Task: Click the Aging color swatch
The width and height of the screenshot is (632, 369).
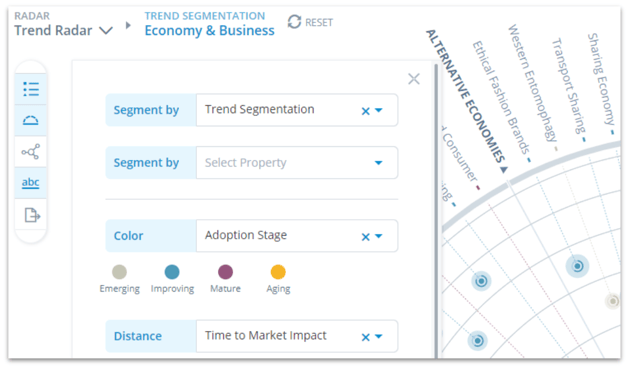Action: click(x=278, y=272)
